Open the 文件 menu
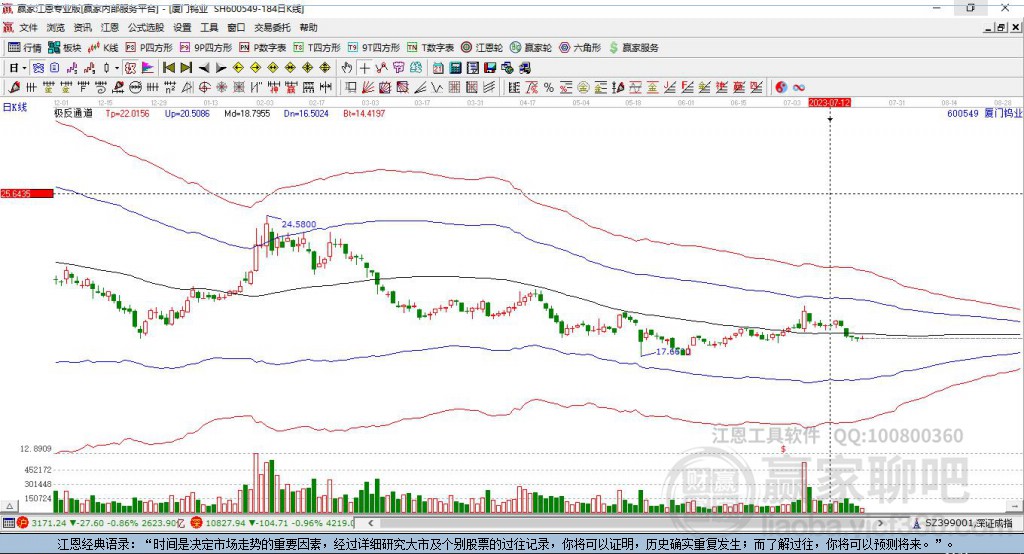1024x554 pixels. click(28, 27)
